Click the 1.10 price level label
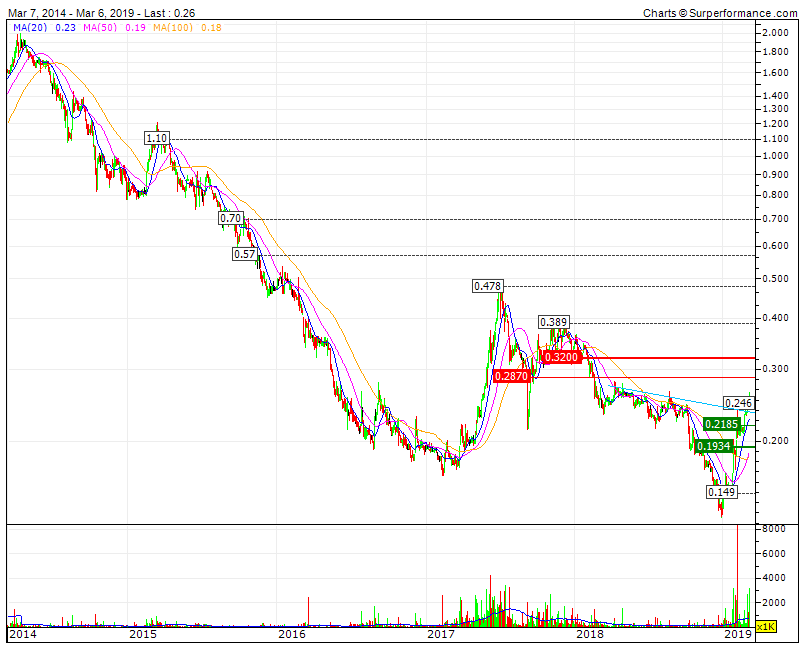The image size is (805, 650). coord(157,138)
